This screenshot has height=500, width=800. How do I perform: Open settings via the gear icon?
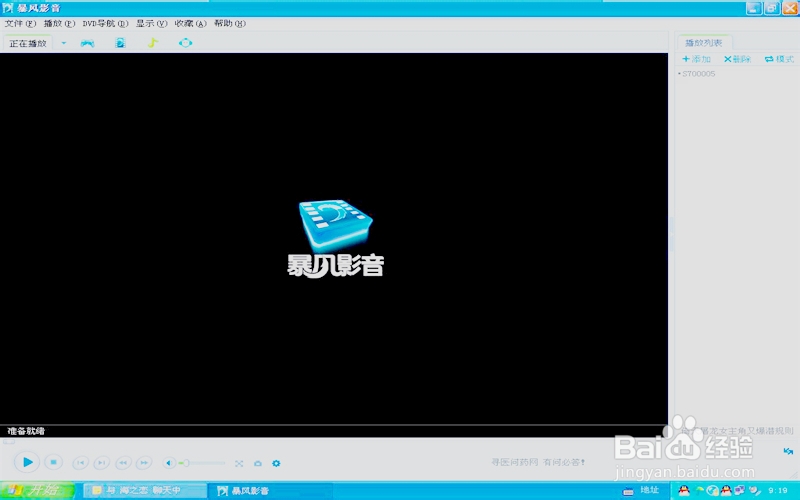(276, 463)
